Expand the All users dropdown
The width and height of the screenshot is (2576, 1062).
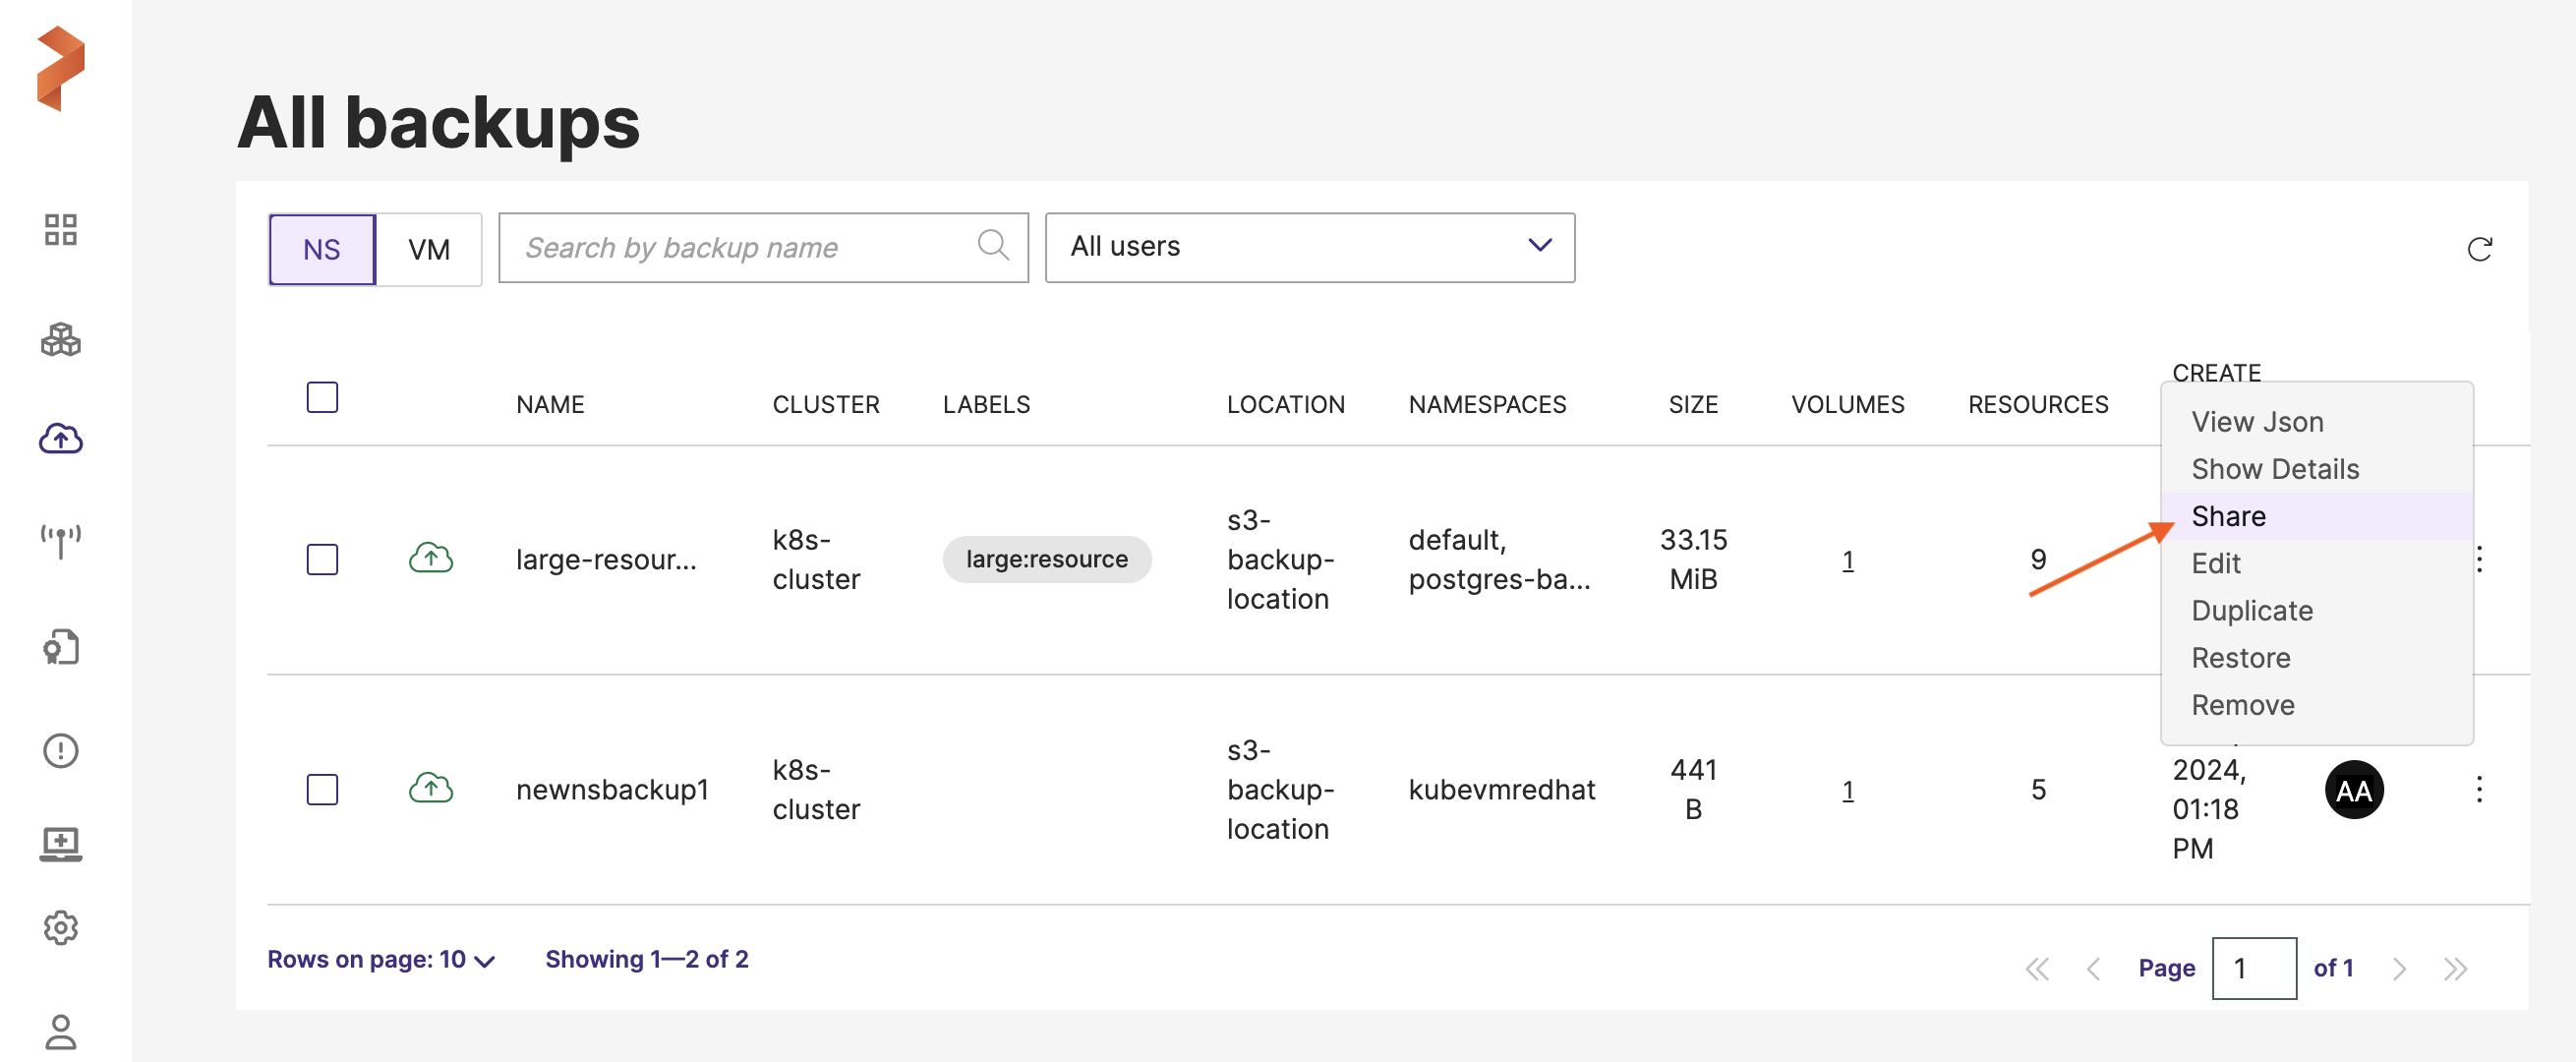tap(1309, 247)
